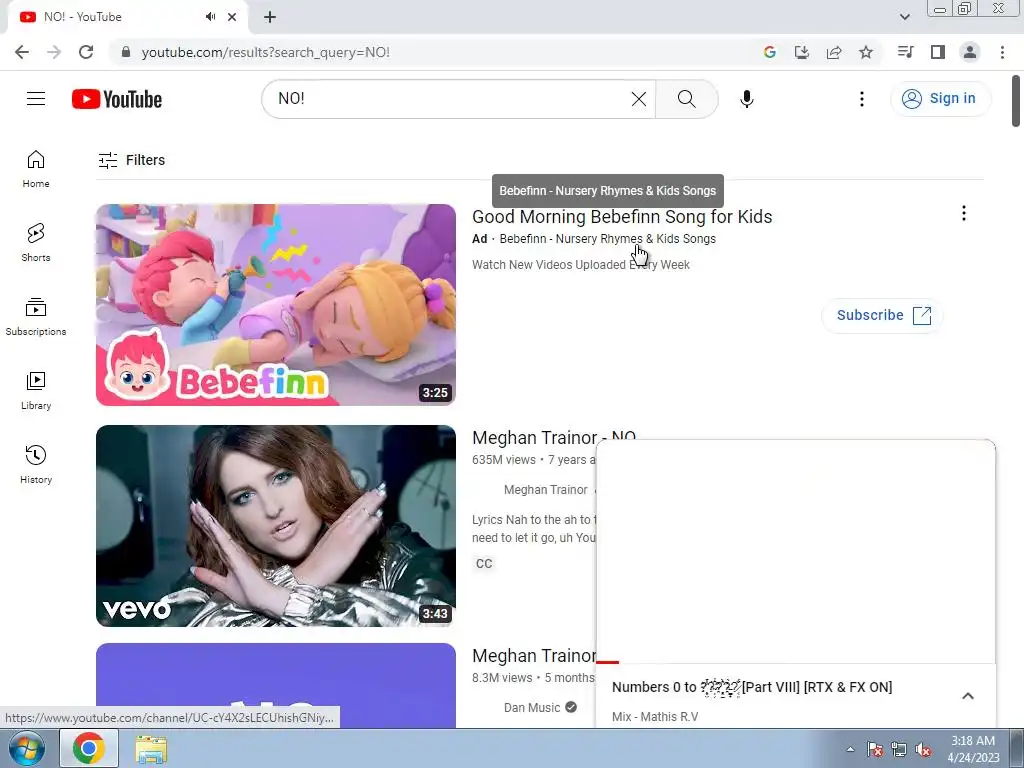The width and height of the screenshot is (1024, 768).
Task: Open Dan Music channel link
Action: click(x=532, y=708)
